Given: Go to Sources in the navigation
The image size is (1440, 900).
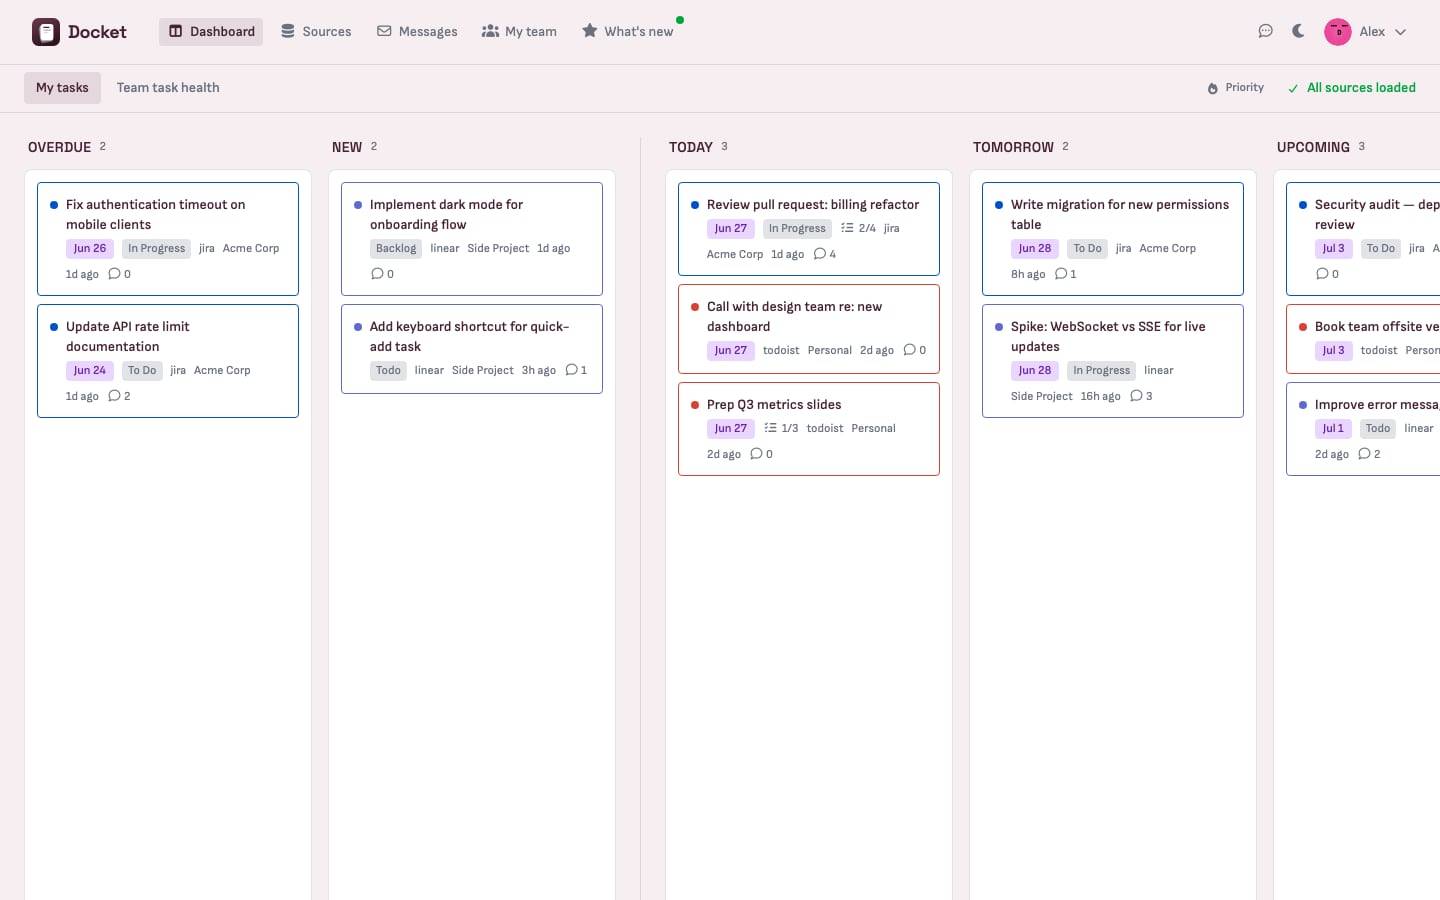Looking at the screenshot, I should click(316, 32).
